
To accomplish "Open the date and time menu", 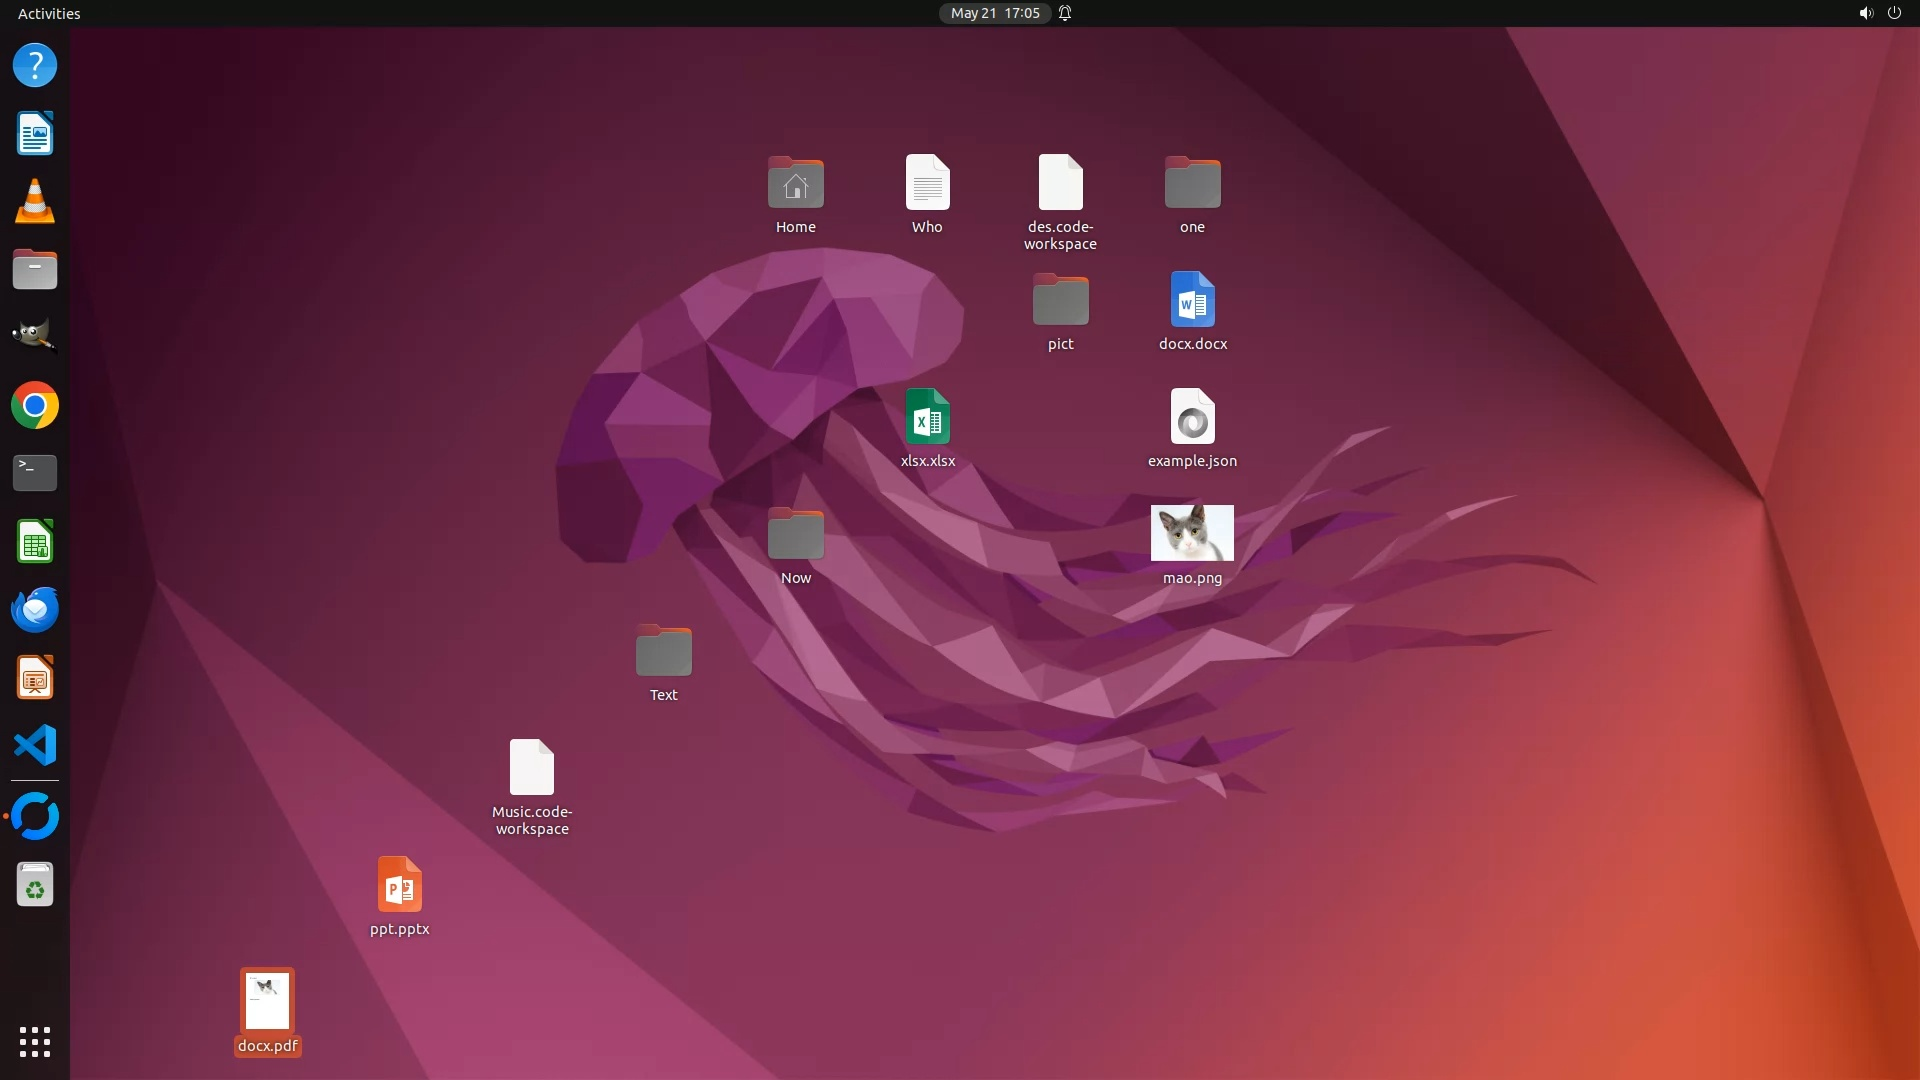I will pos(994,13).
